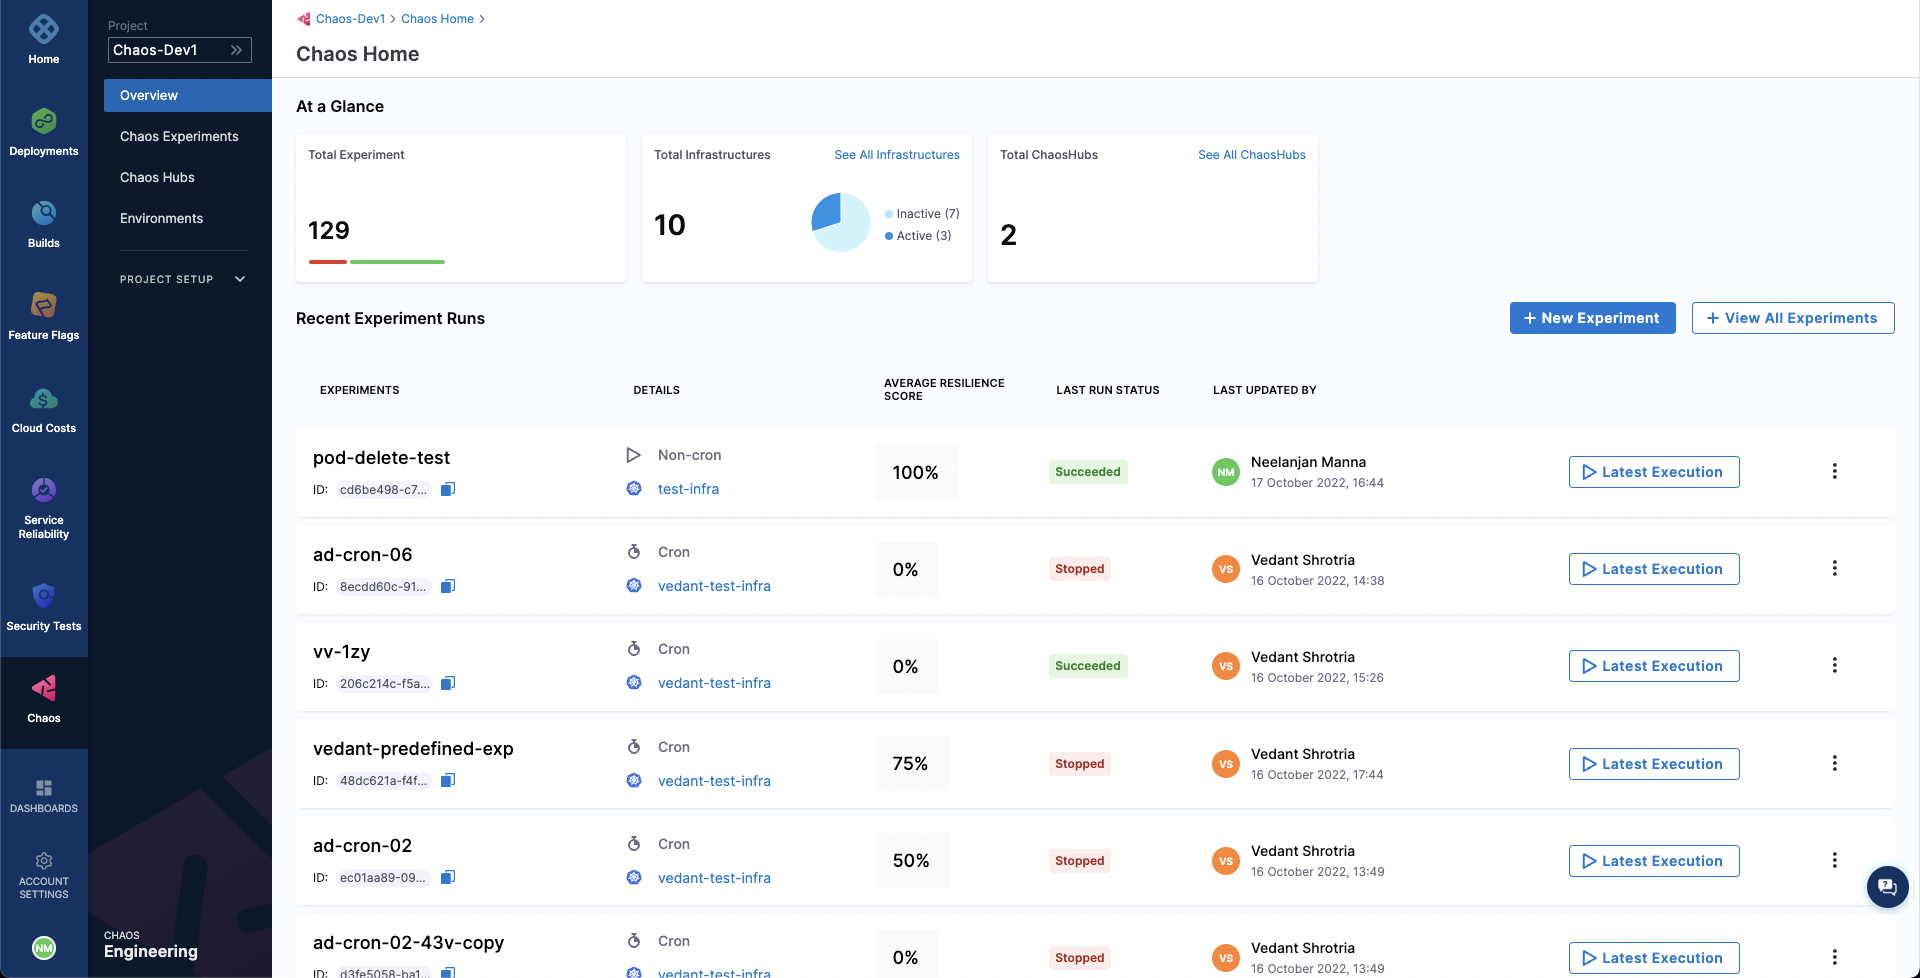
Task: Open the Feature Flags module
Action: (43, 316)
